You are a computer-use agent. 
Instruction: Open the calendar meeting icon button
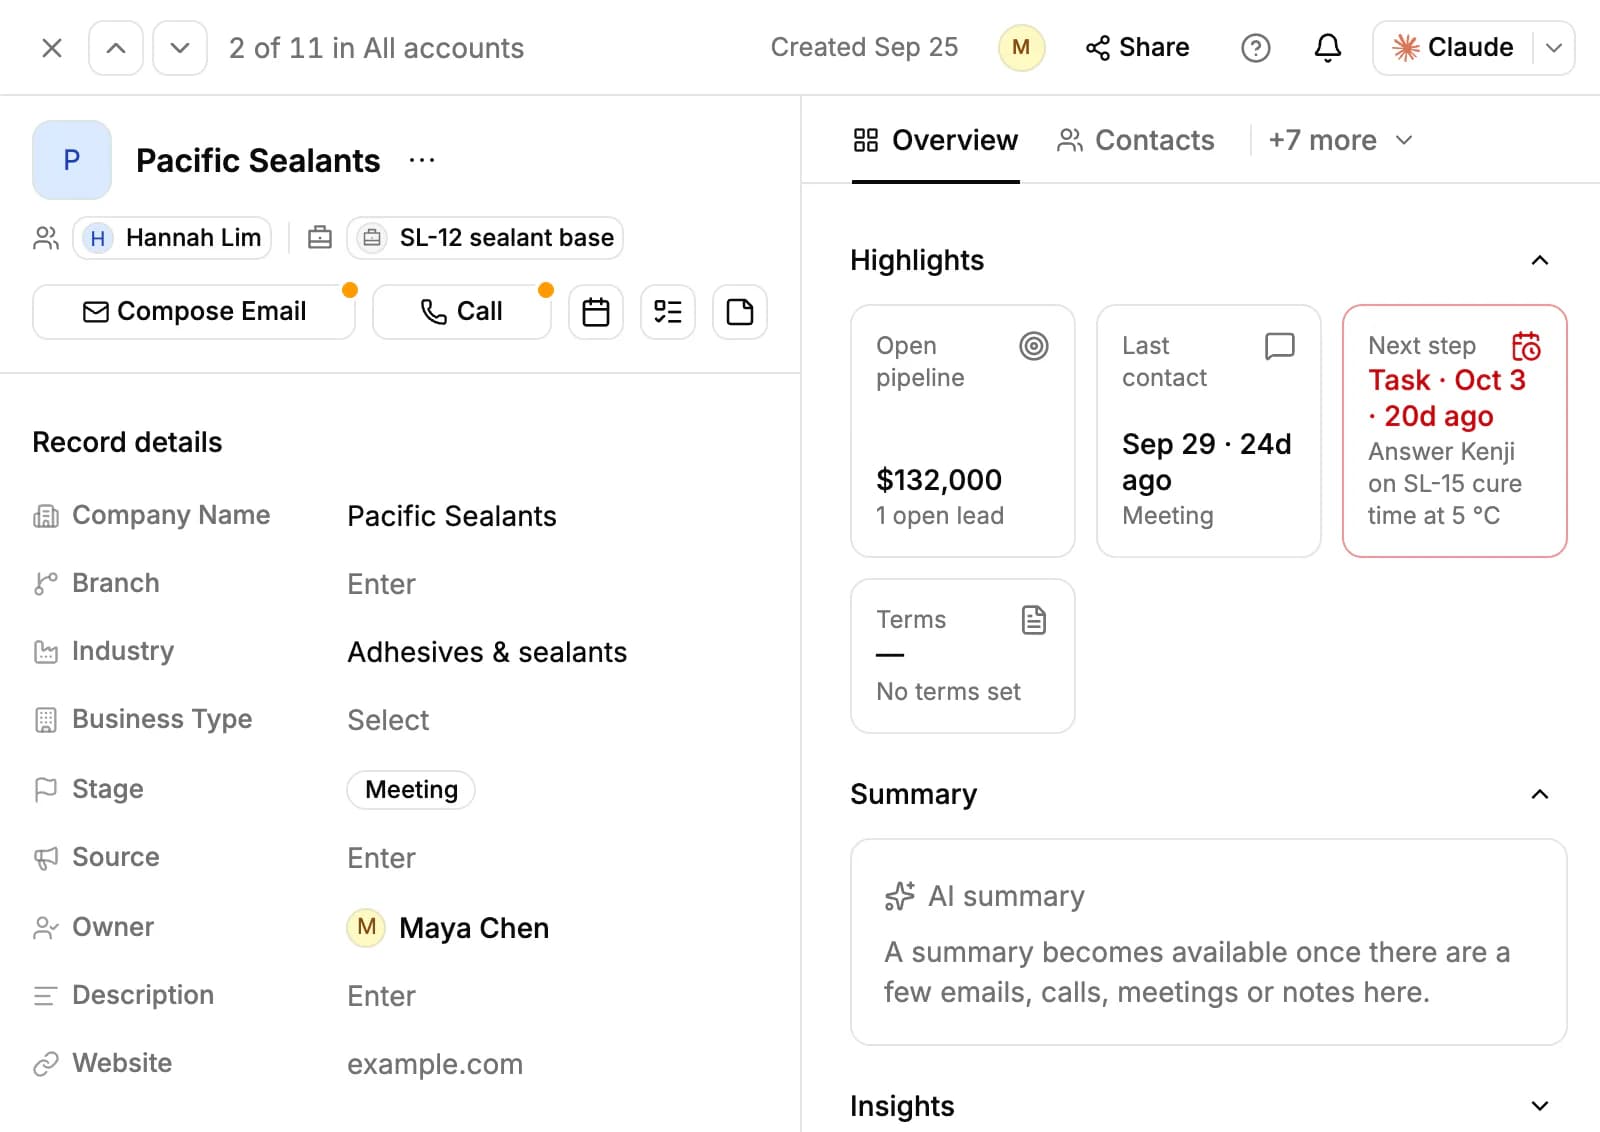click(x=596, y=312)
